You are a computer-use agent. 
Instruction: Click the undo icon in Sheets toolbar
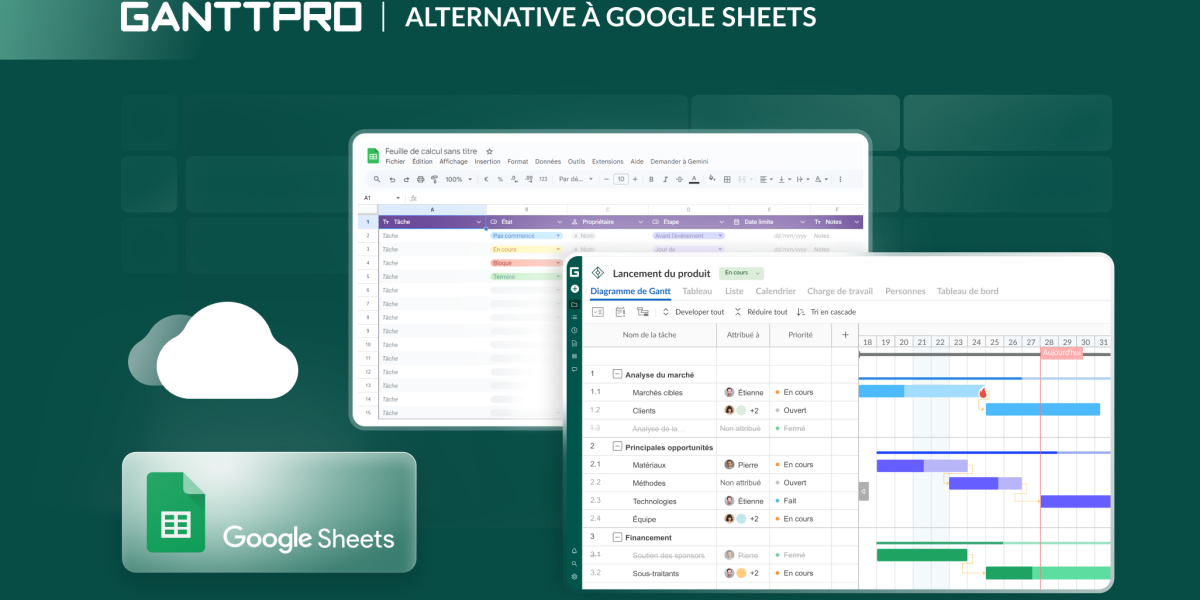coord(392,179)
